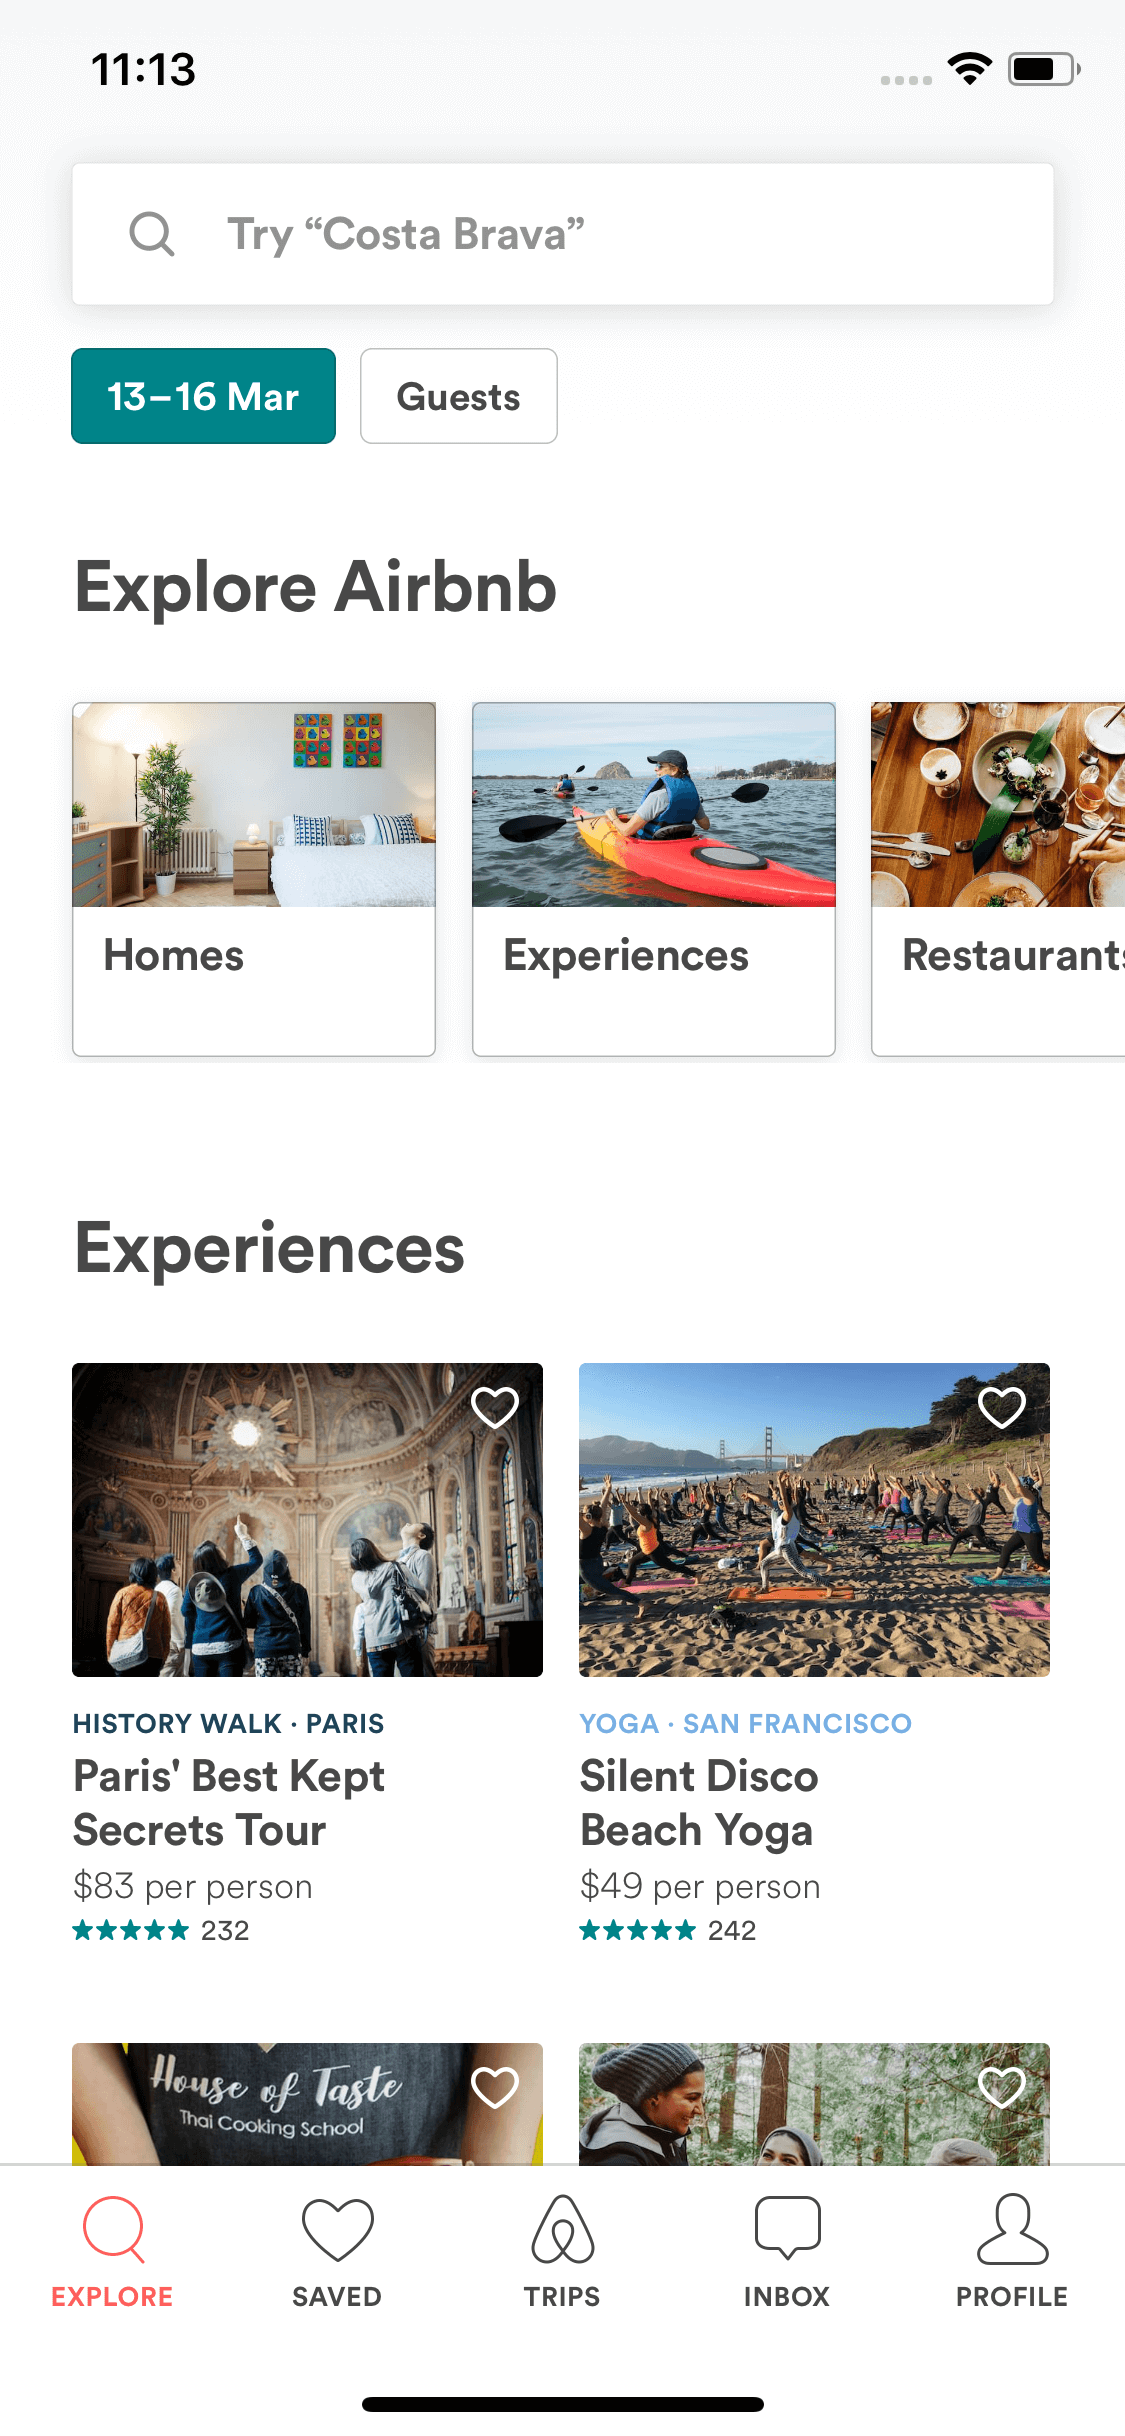Check the battery status icon

coord(1044,69)
